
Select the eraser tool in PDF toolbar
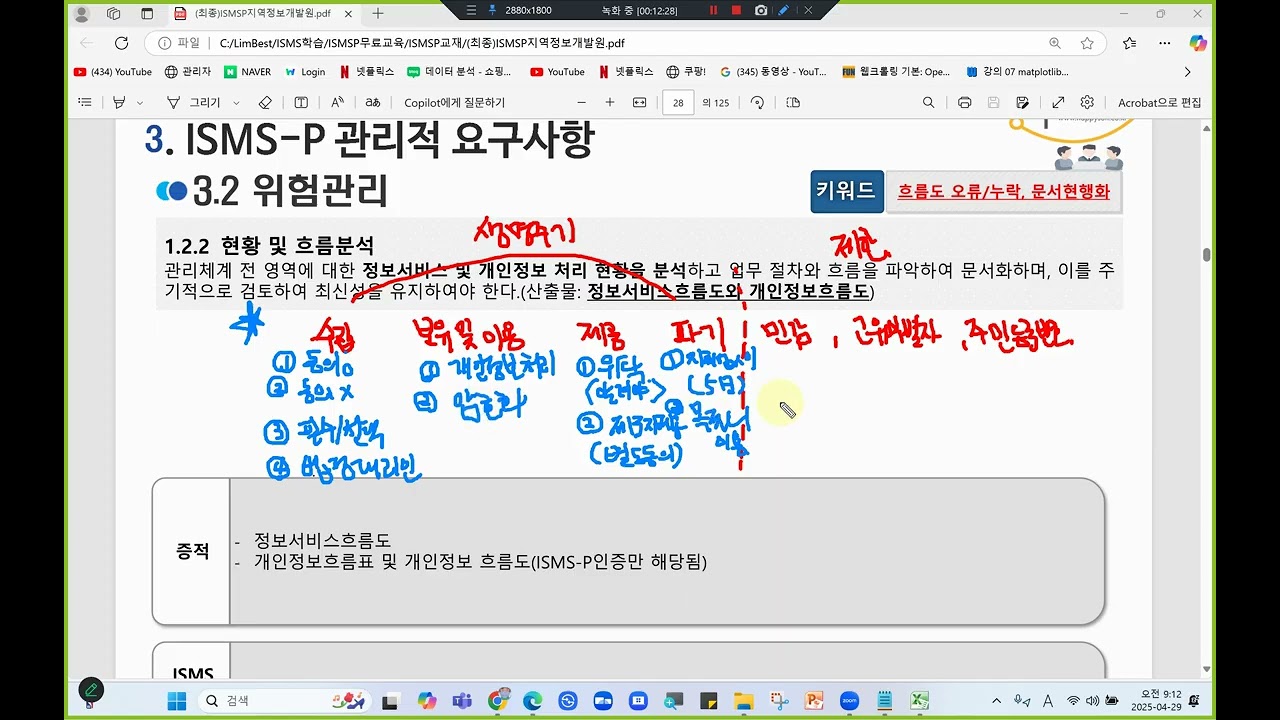pyautogui.click(x=265, y=102)
